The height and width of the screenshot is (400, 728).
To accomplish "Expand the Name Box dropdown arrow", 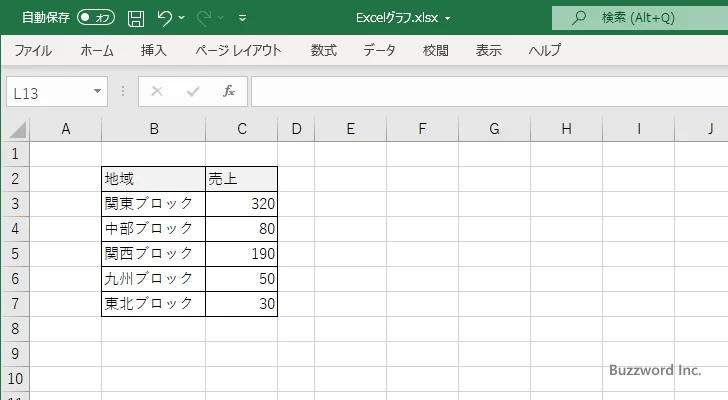I will tap(98, 91).
